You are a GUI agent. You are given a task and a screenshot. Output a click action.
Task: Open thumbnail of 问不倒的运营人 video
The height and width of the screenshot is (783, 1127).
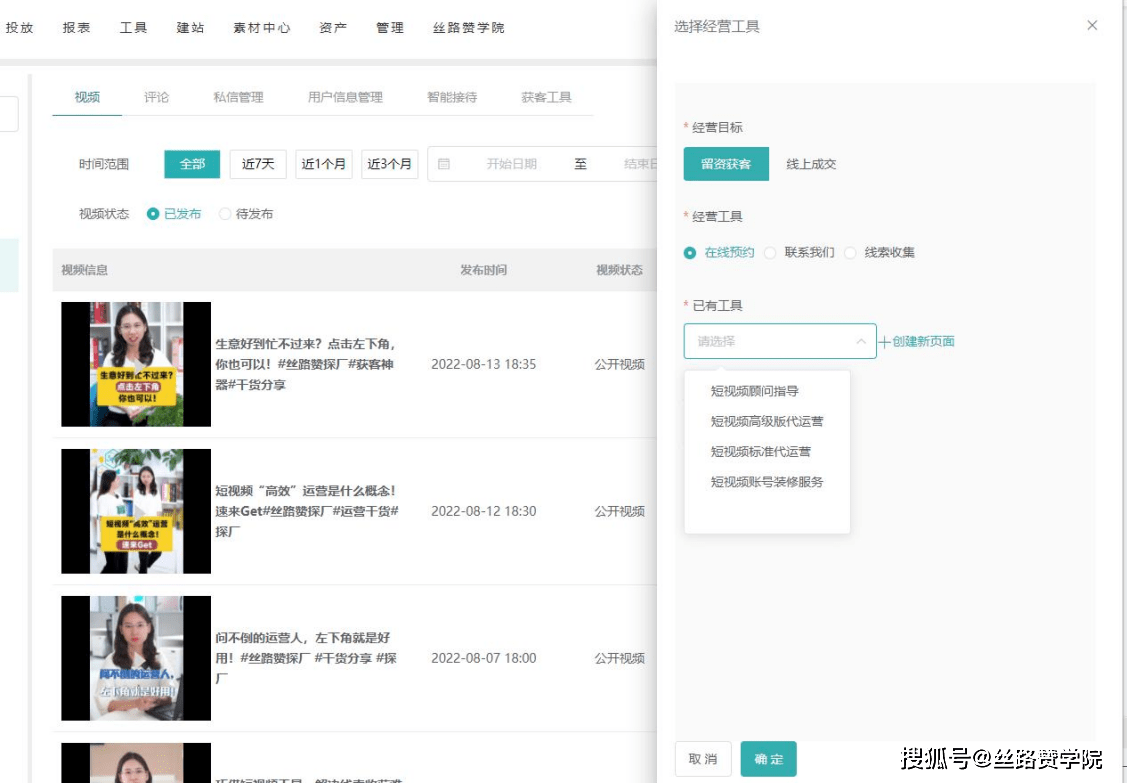[136, 658]
